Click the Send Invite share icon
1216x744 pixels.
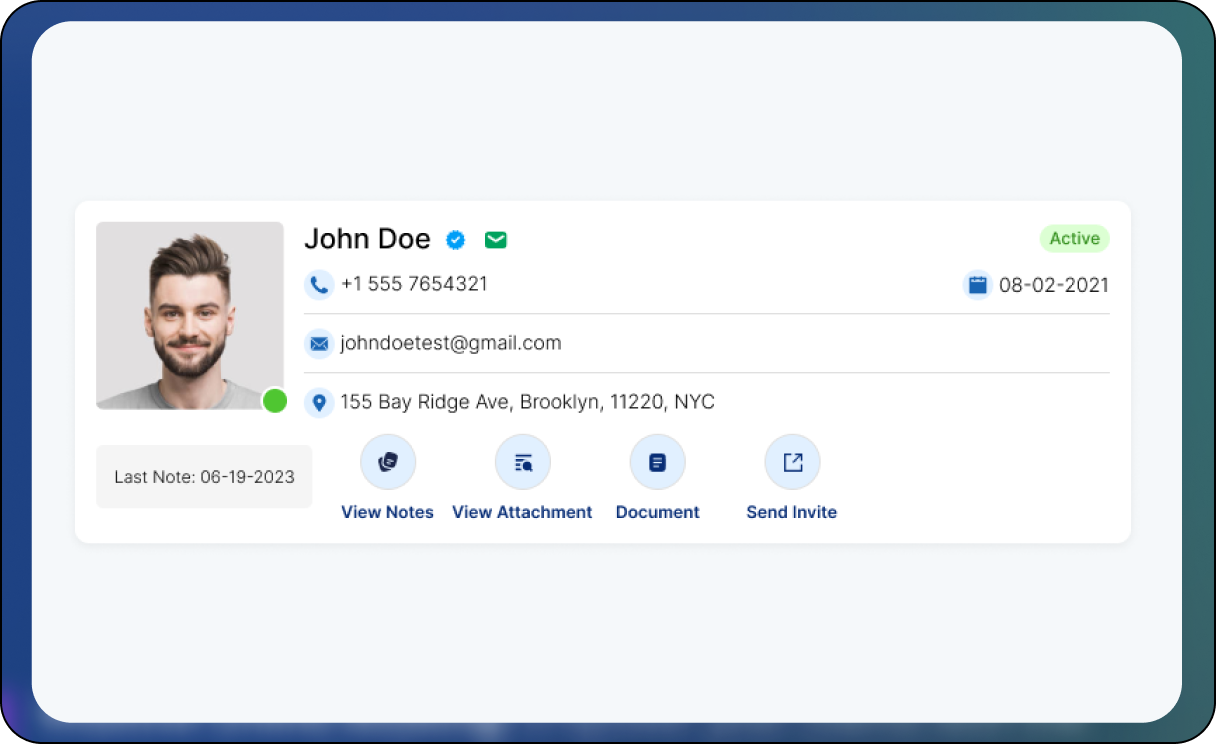point(792,462)
